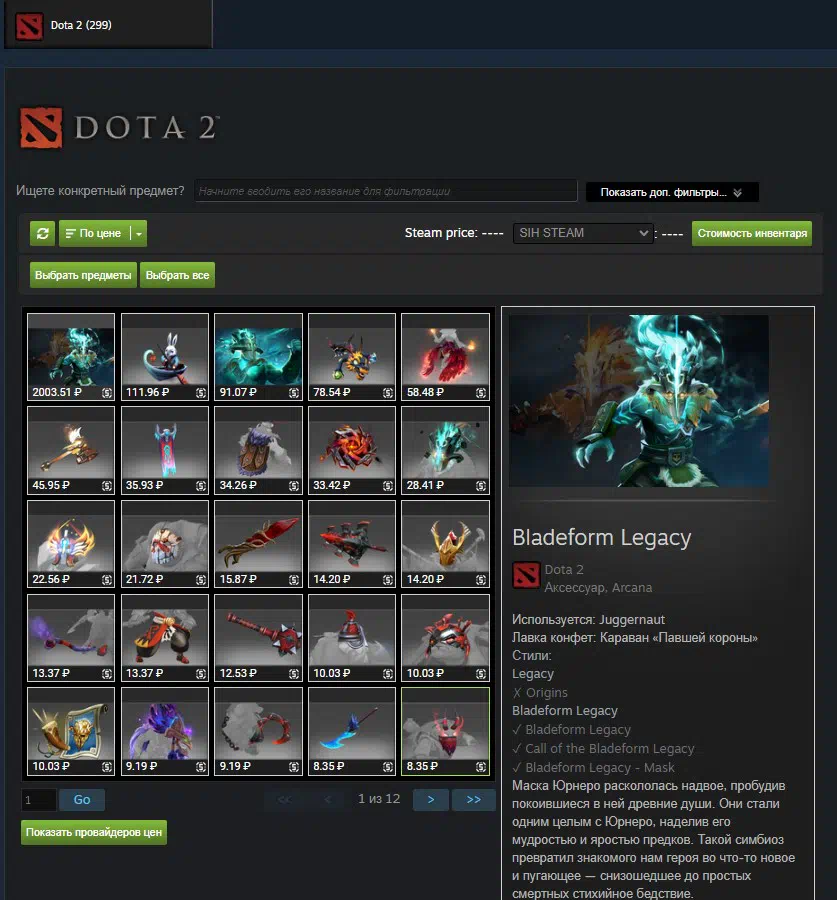
Task: Select the hammer item priced 45.95 ₽
Action: [71, 450]
